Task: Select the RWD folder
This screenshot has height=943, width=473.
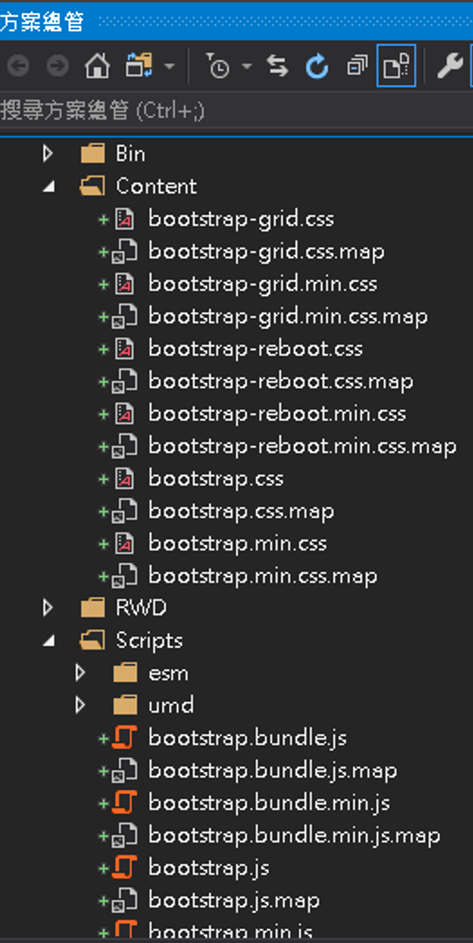Action: click(x=141, y=608)
